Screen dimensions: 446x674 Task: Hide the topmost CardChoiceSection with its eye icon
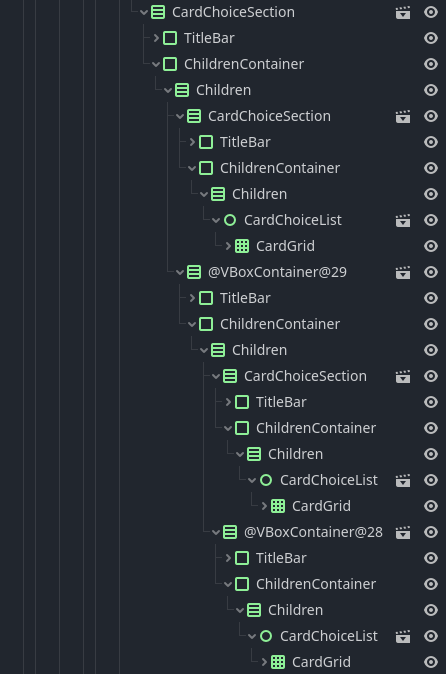[x=431, y=12]
